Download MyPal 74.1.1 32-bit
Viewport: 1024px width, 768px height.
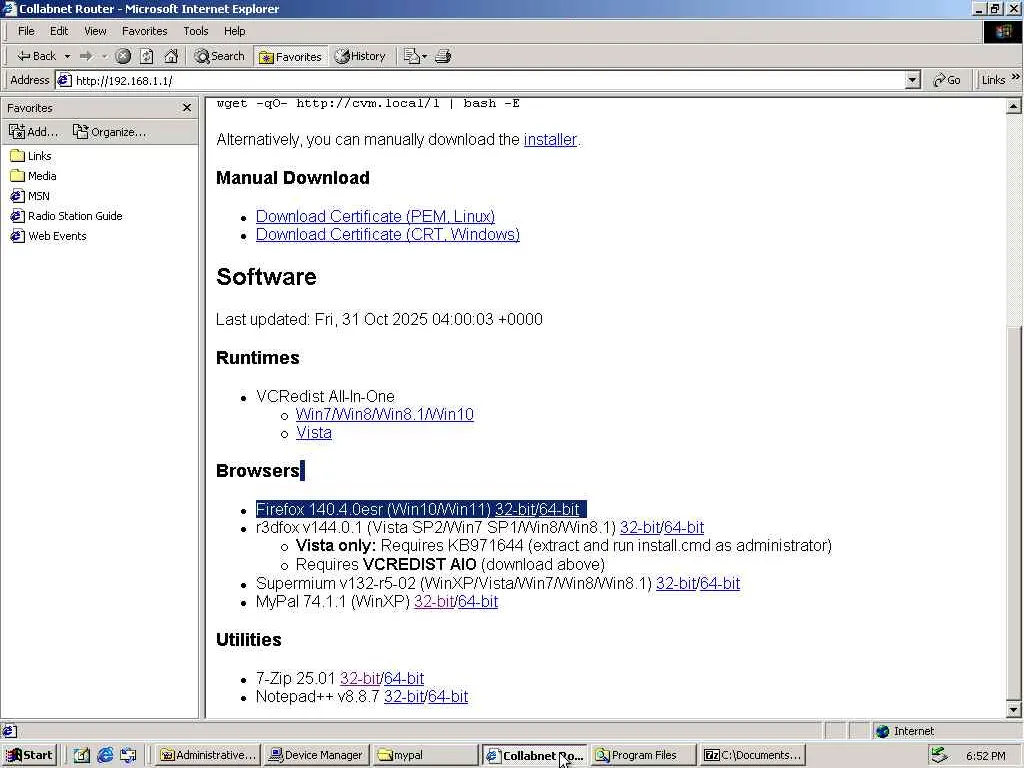point(434,601)
